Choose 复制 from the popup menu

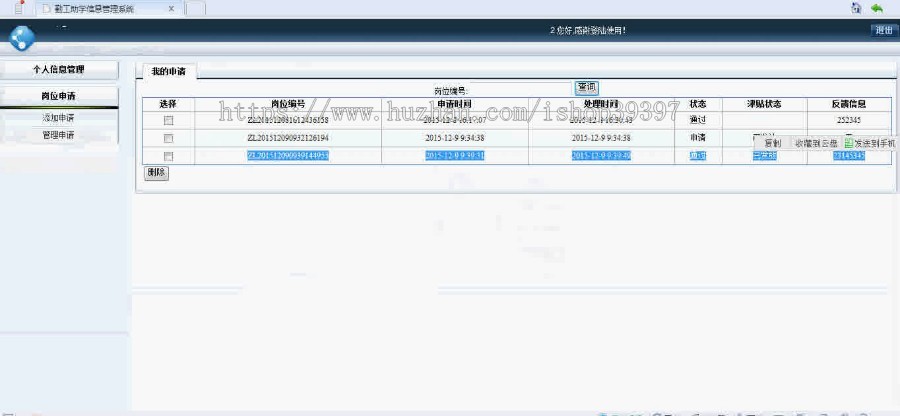773,143
